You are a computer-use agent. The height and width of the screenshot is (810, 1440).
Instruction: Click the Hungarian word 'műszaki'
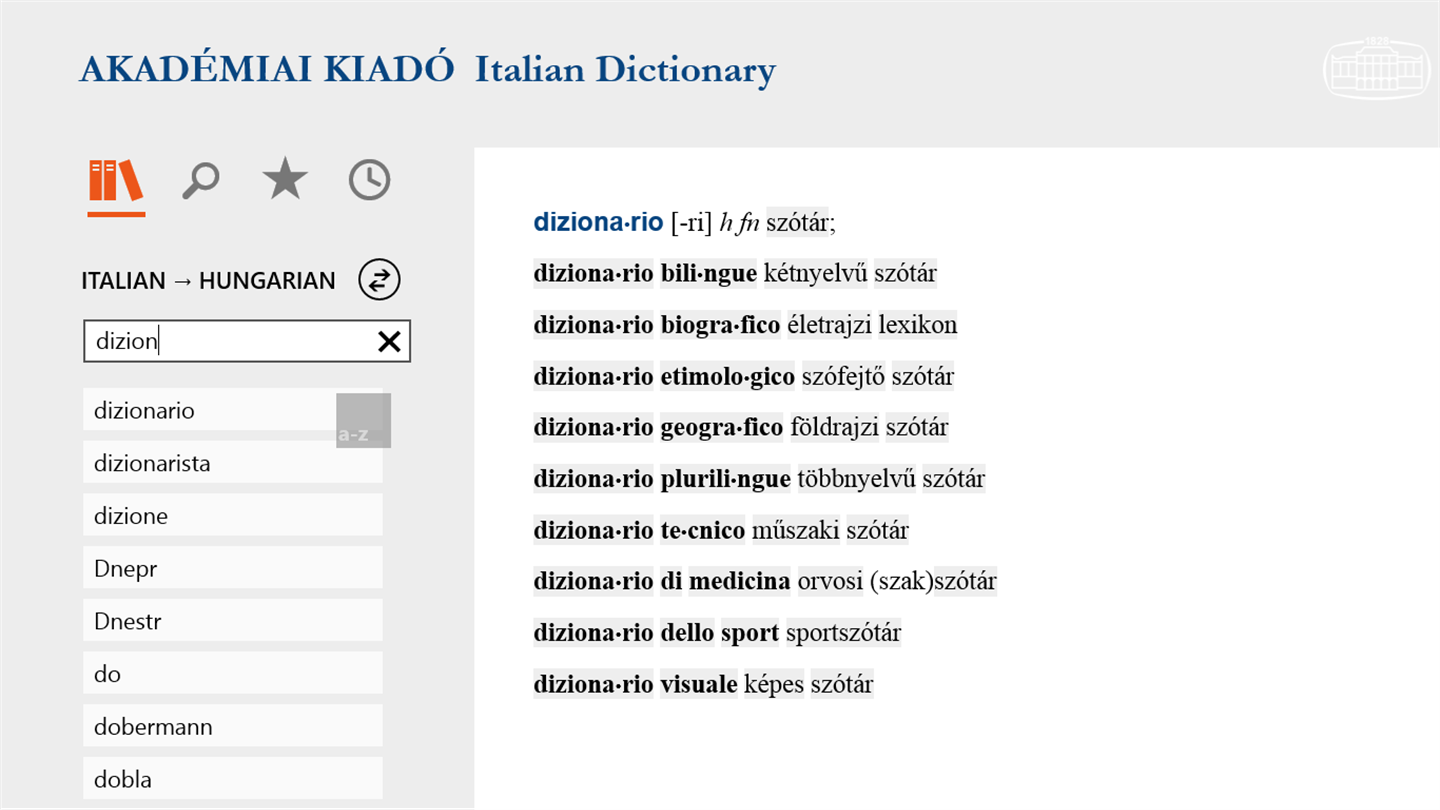click(796, 530)
